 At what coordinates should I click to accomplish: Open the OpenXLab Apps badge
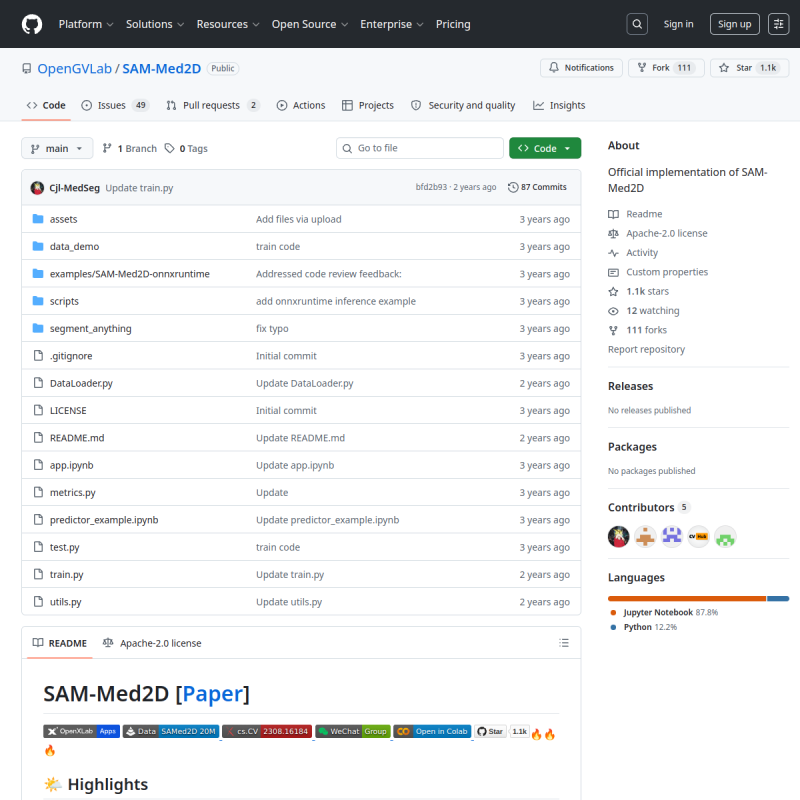pos(82,731)
